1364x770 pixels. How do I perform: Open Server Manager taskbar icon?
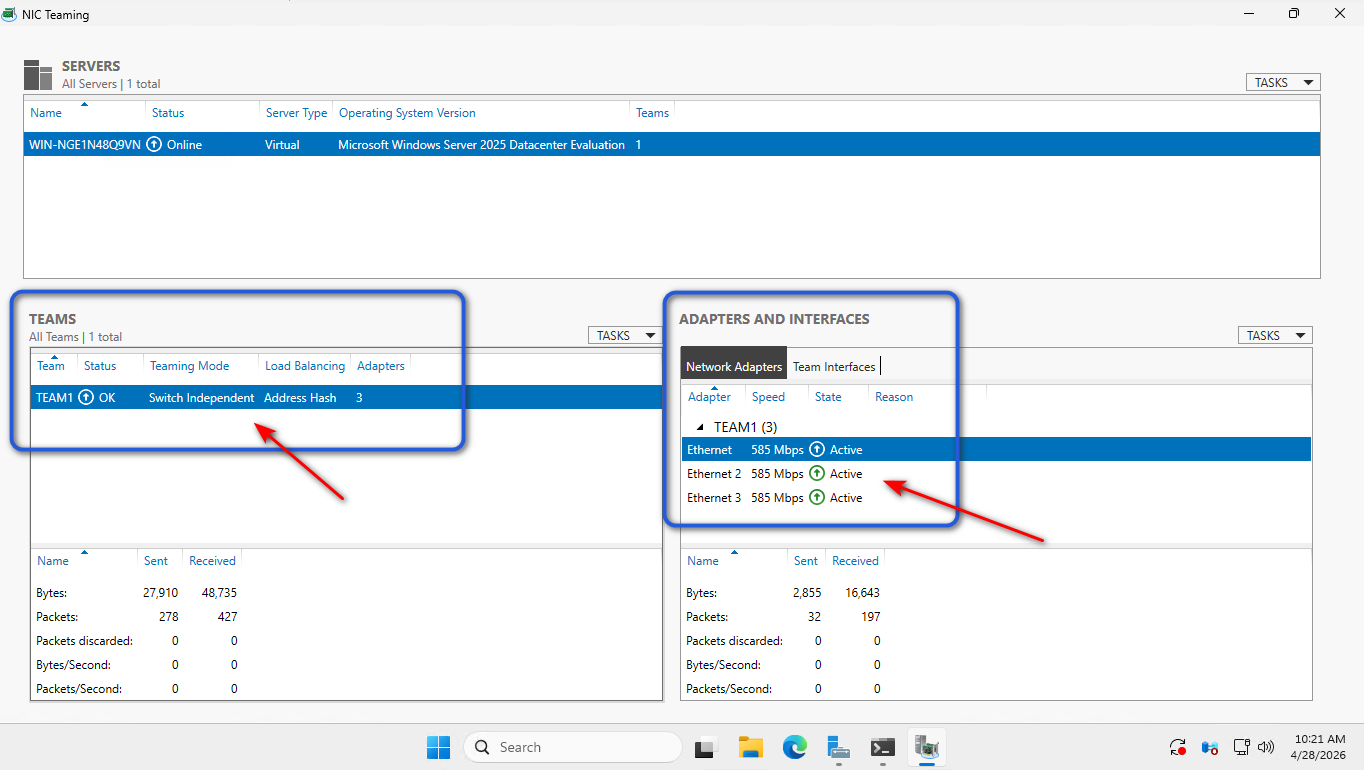pyautogui.click(x=838, y=747)
